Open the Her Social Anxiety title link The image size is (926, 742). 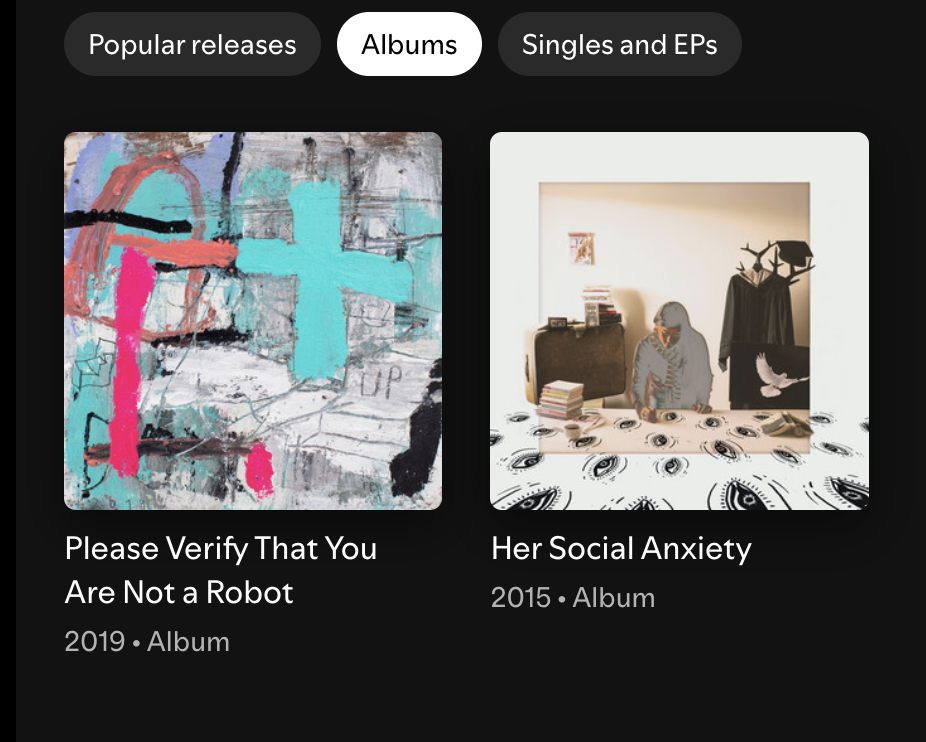tap(621, 548)
